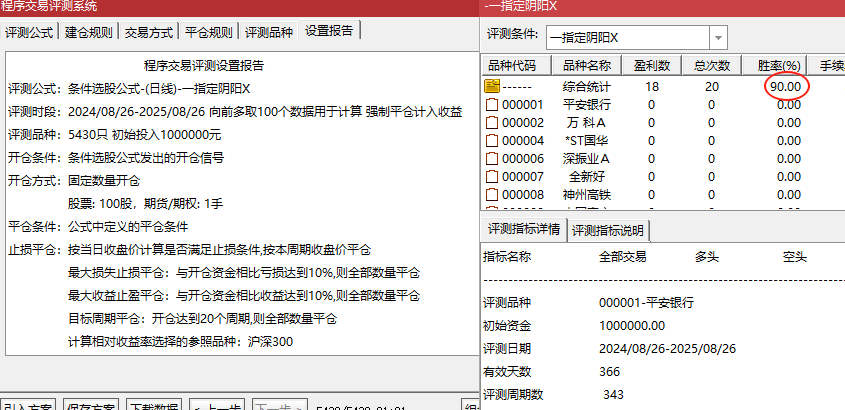845x410 pixels.
Task: Click the document icon for stock 000004
Action: tap(492, 140)
